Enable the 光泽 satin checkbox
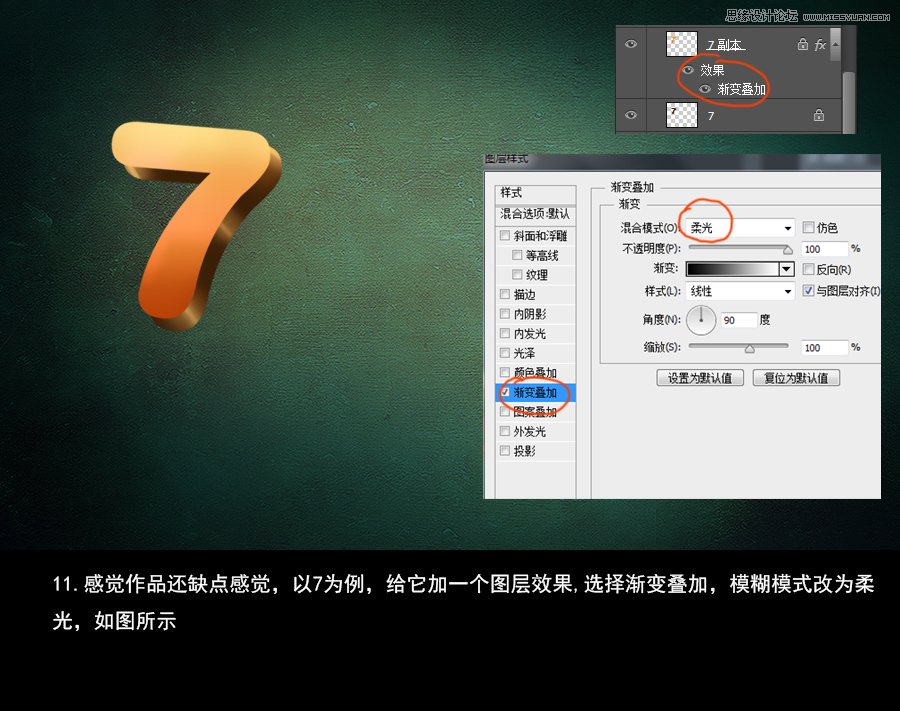 pos(505,353)
